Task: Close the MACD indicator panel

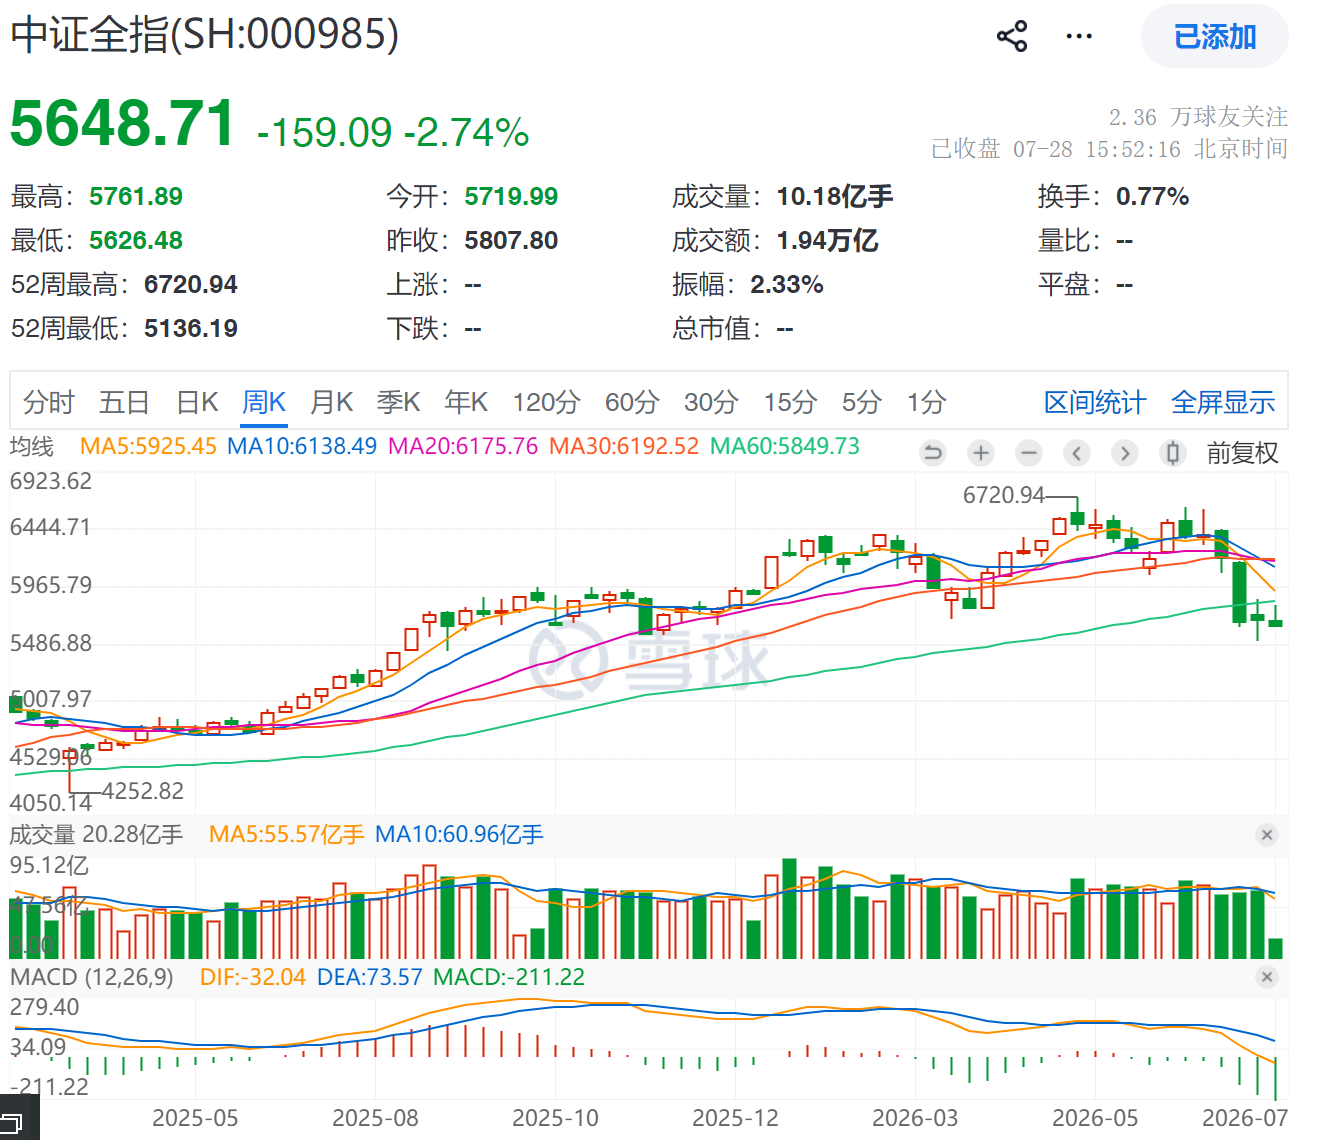Action: tap(1267, 977)
